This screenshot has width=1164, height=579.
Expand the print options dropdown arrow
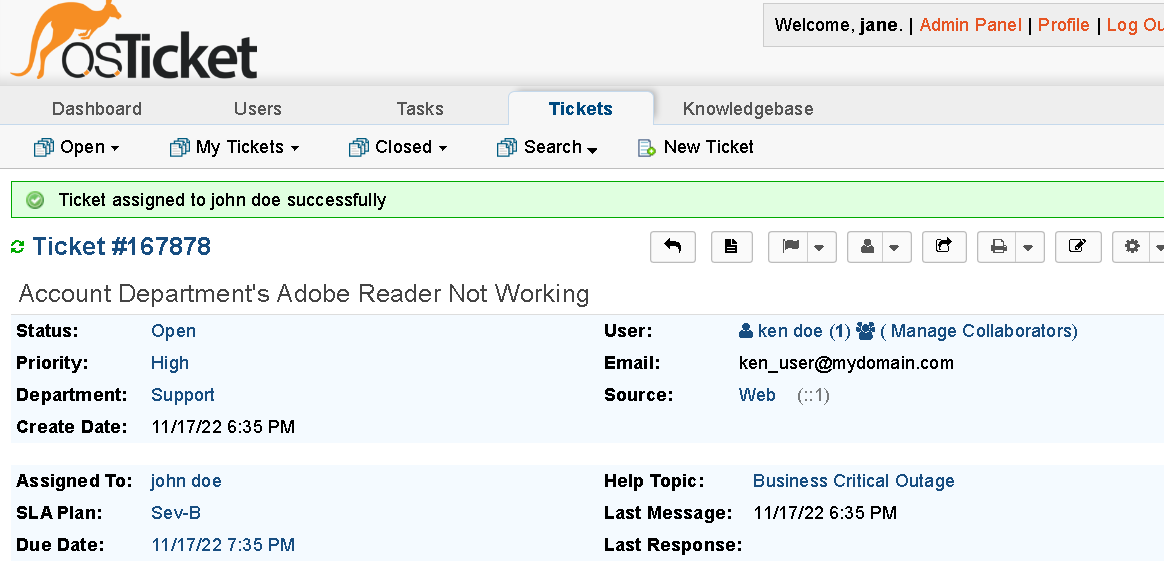click(1028, 246)
